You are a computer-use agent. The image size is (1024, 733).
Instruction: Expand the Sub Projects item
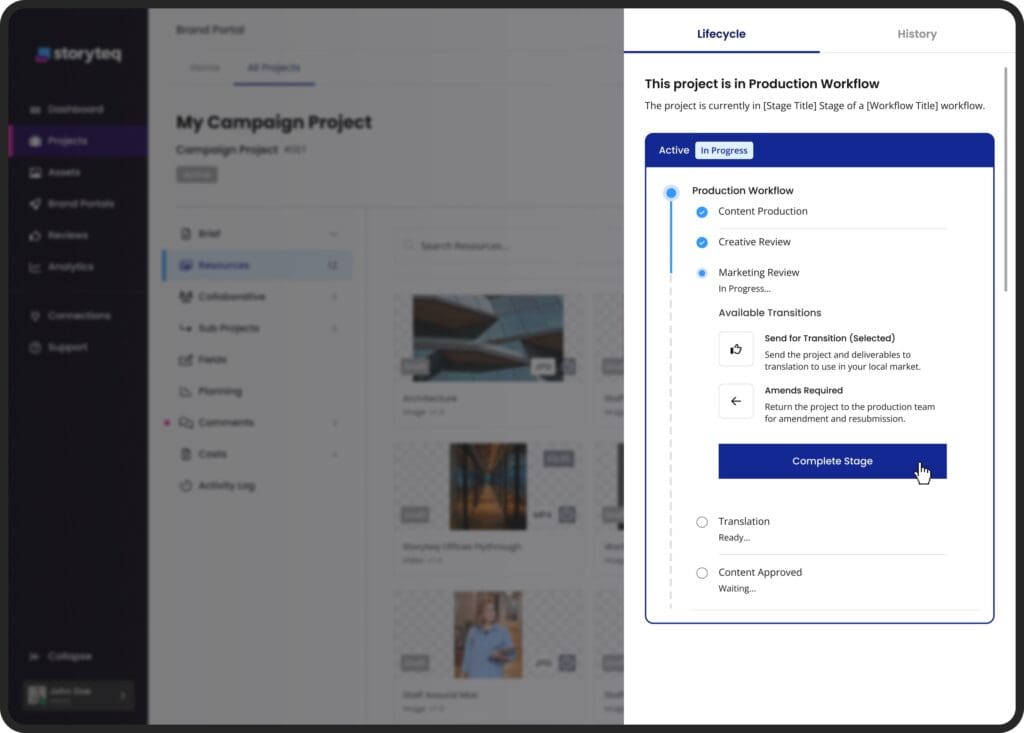[x=334, y=328]
